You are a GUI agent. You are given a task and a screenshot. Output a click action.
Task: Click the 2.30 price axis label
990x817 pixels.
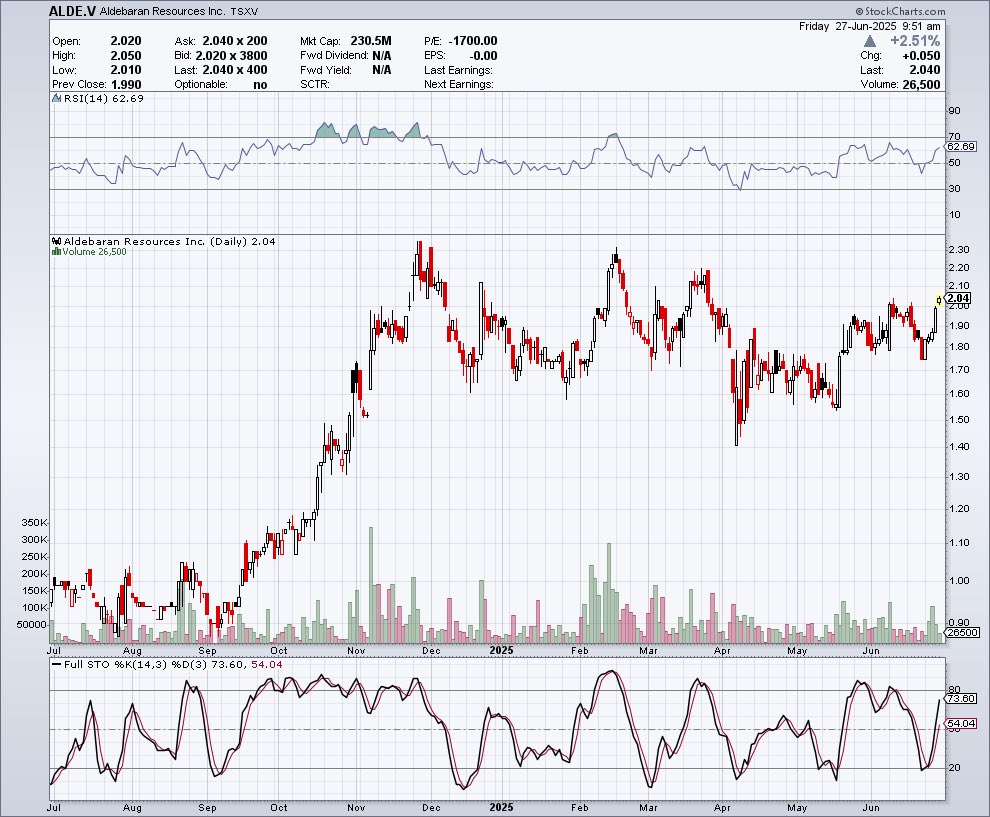click(x=959, y=249)
